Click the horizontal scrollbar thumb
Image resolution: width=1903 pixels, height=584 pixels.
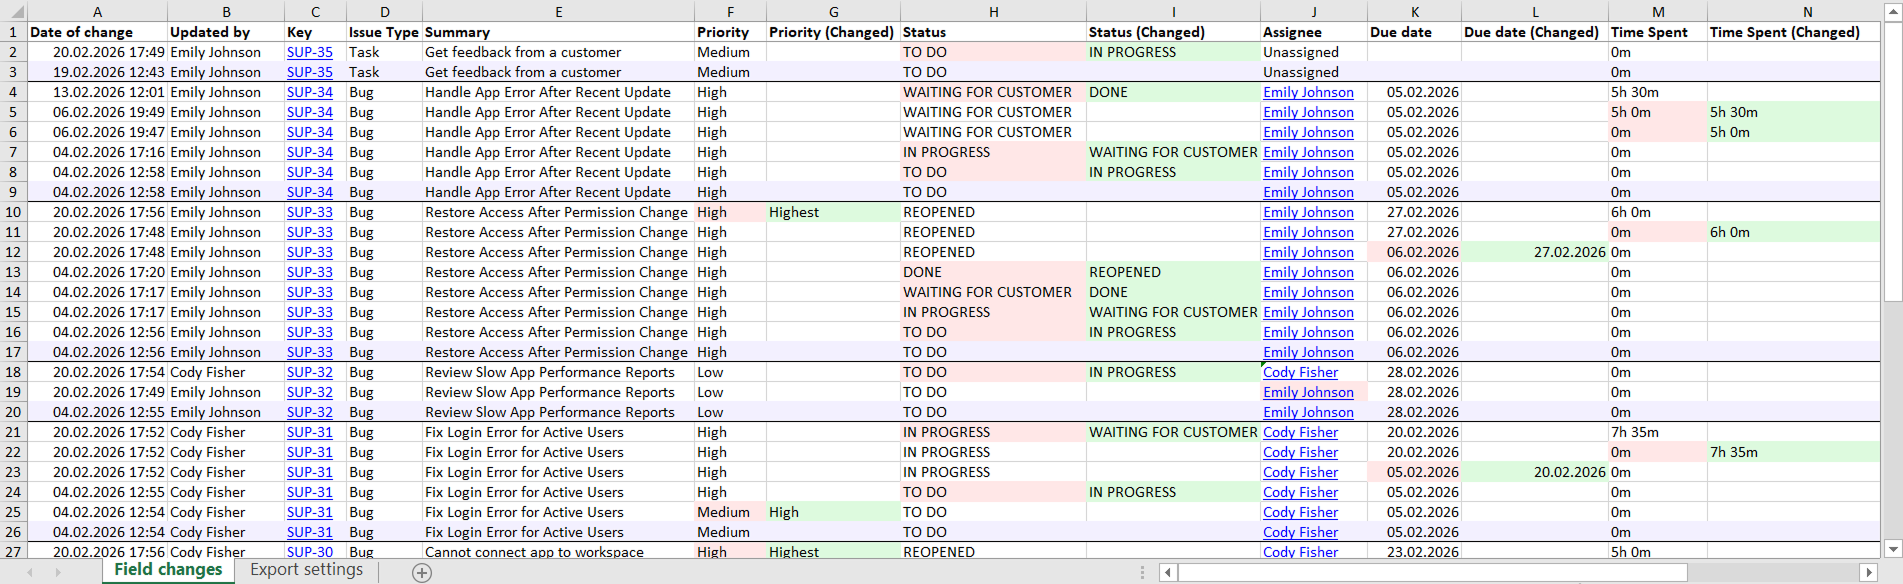click(x=1432, y=572)
